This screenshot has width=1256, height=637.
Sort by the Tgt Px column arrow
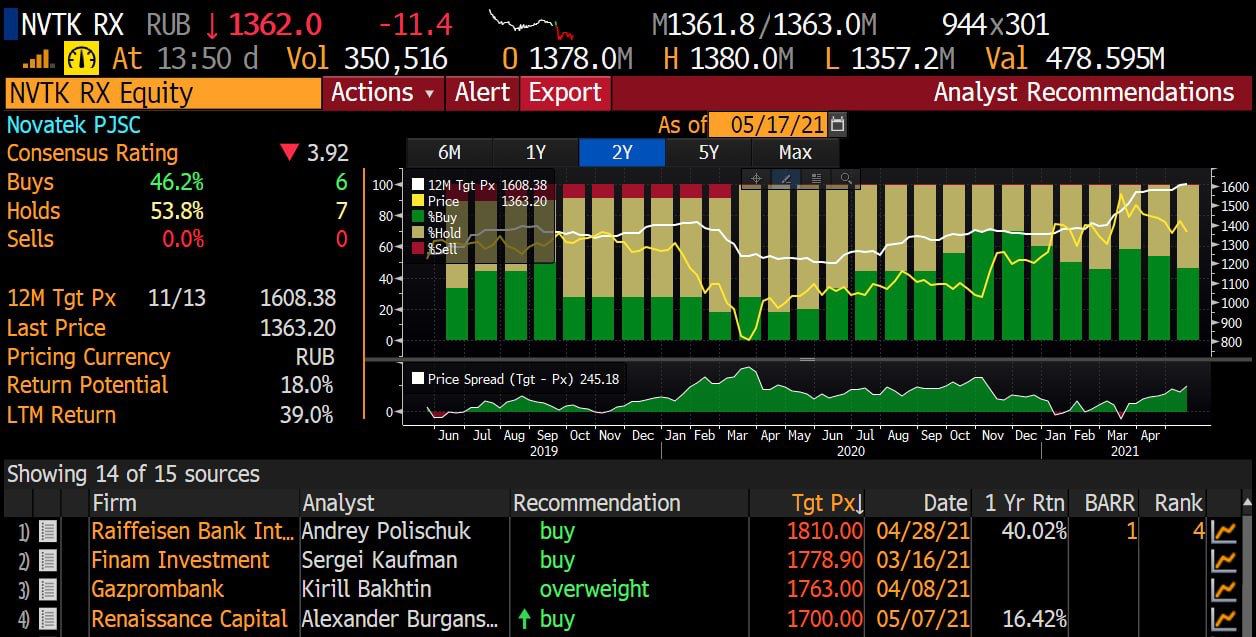[x=860, y=504]
